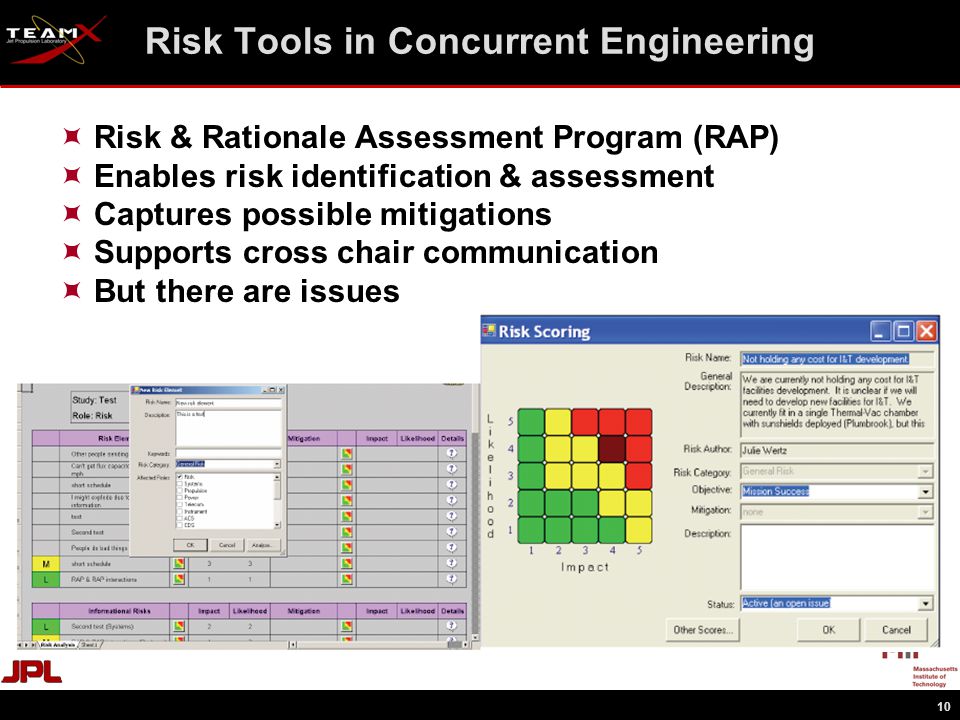Click Affected Roles list scroll-up arrow
Viewport: 960px width, 720px height.
277,477
